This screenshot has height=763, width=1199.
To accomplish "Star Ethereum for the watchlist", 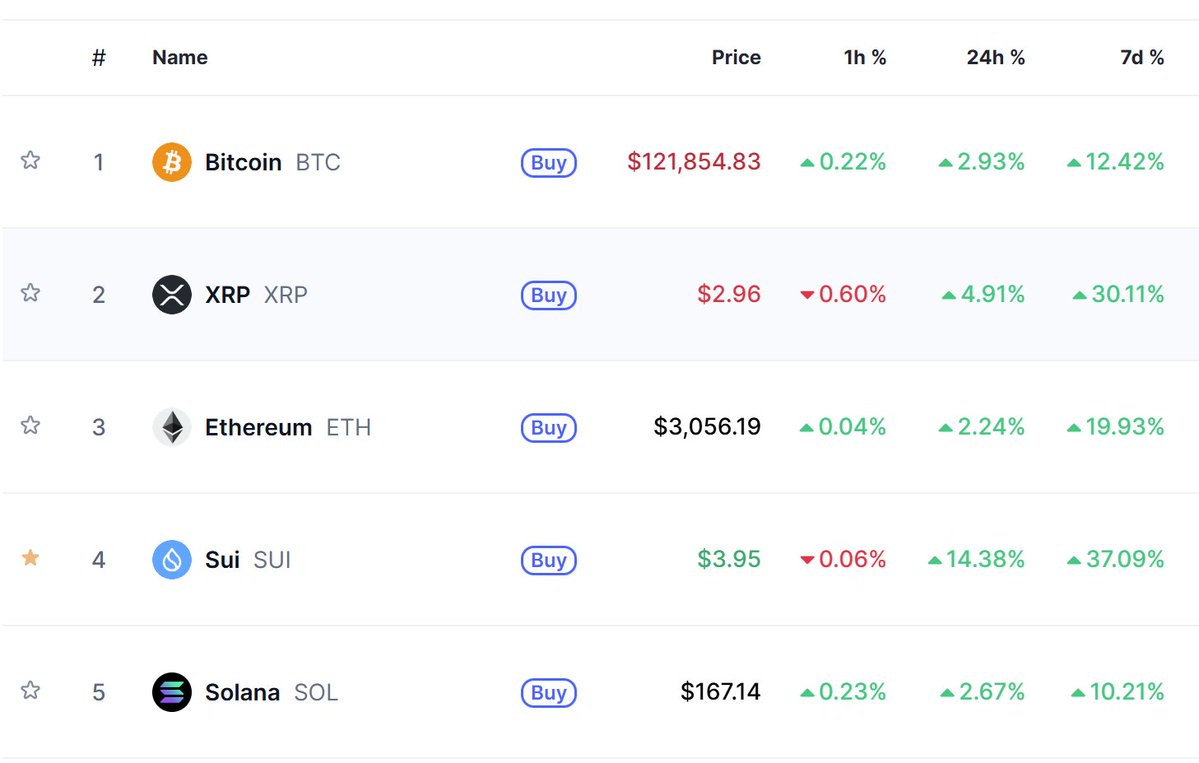I will pos(30,424).
